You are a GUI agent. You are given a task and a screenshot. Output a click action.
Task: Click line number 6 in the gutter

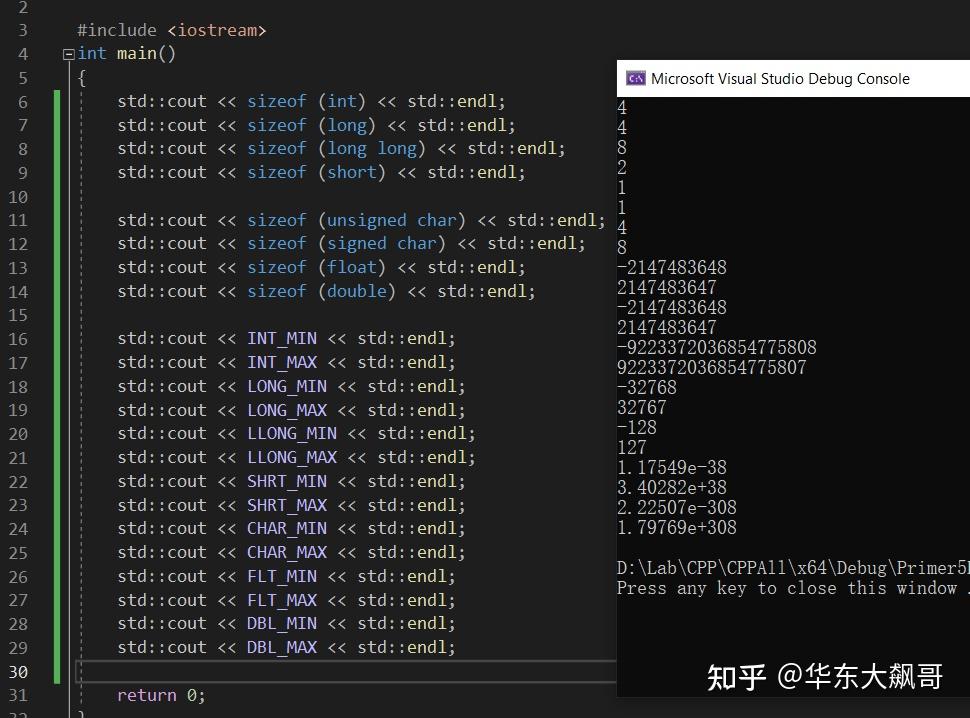[23, 102]
